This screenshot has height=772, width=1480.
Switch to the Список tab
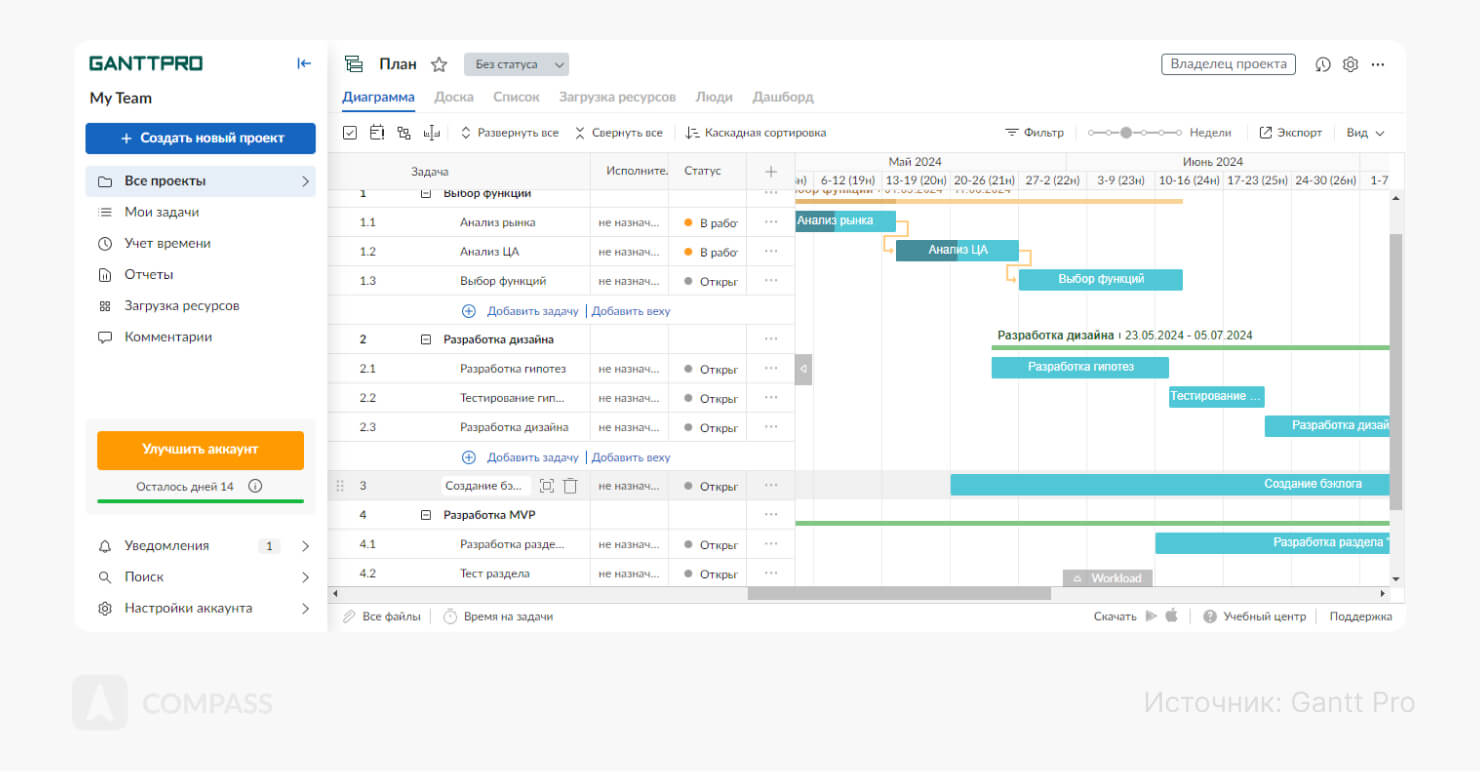pyautogui.click(x=516, y=97)
